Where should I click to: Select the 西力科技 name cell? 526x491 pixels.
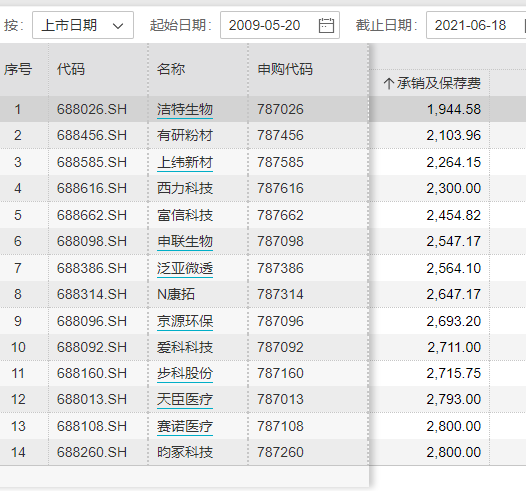pyautogui.click(x=185, y=188)
